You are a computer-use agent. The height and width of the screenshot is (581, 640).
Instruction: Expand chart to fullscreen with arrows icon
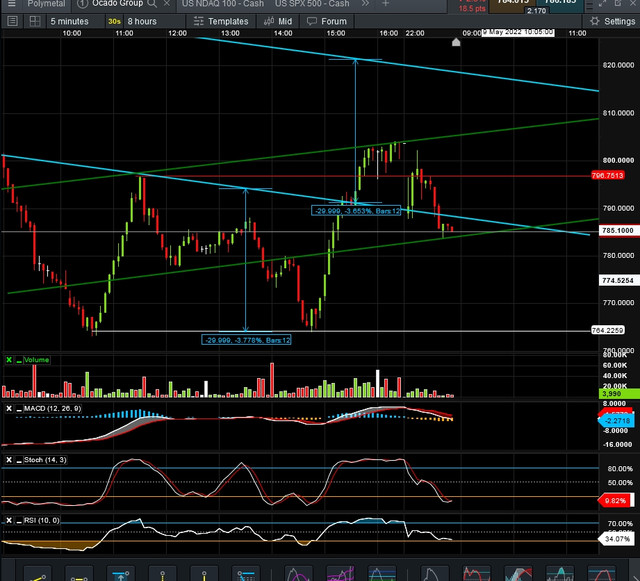click(603, 3)
